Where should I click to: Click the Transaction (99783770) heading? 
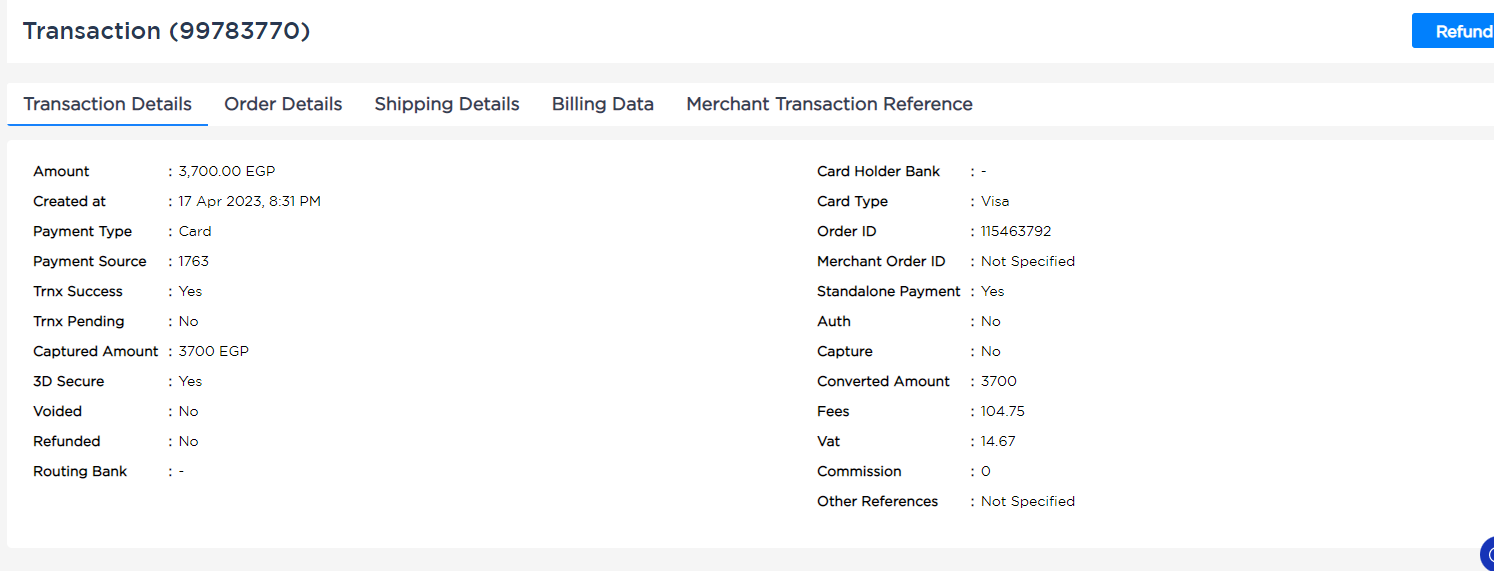167,31
